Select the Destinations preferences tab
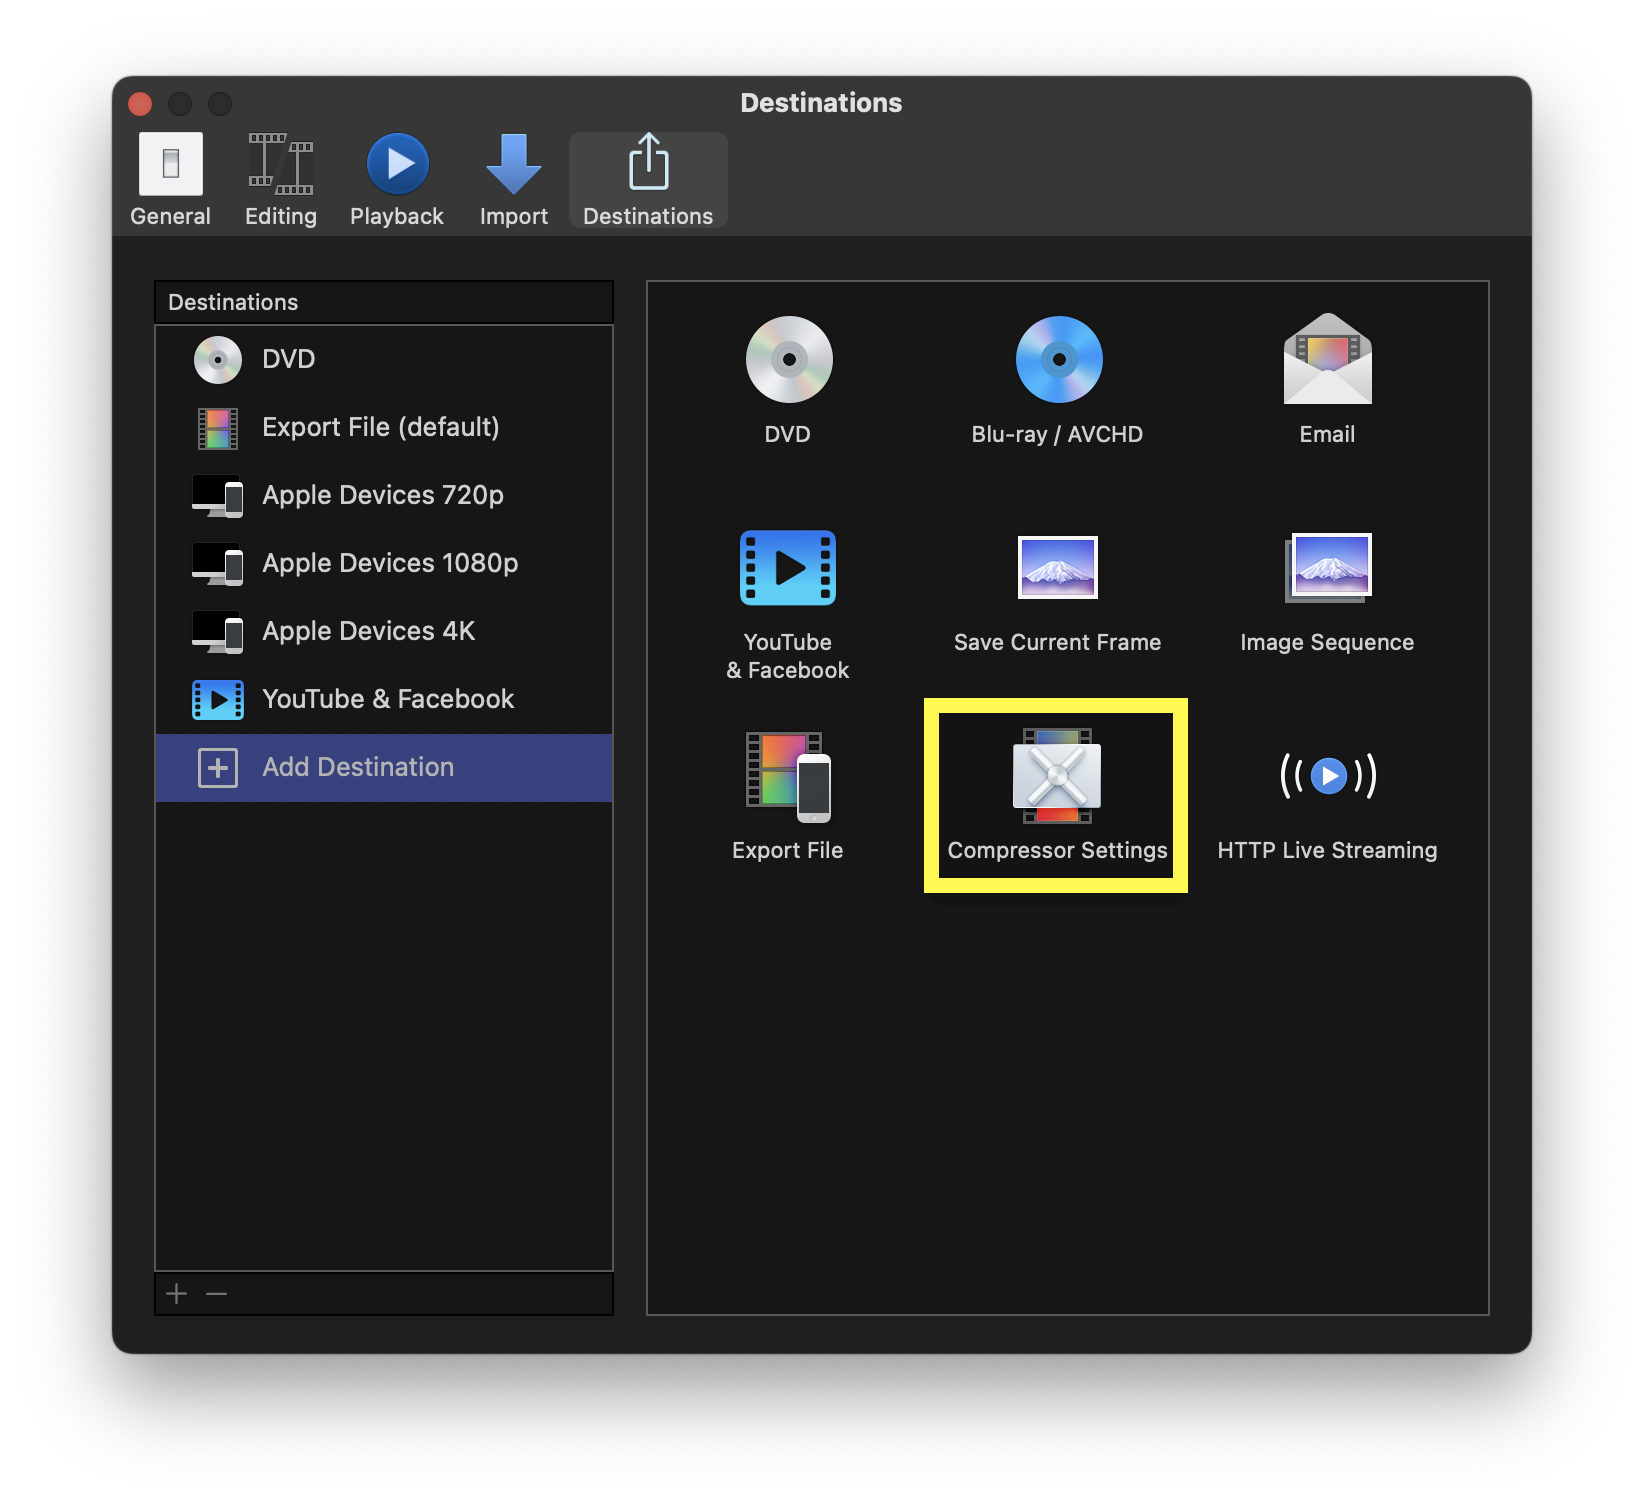This screenshot has width=1644, height=1502. [x=648, y=180]
